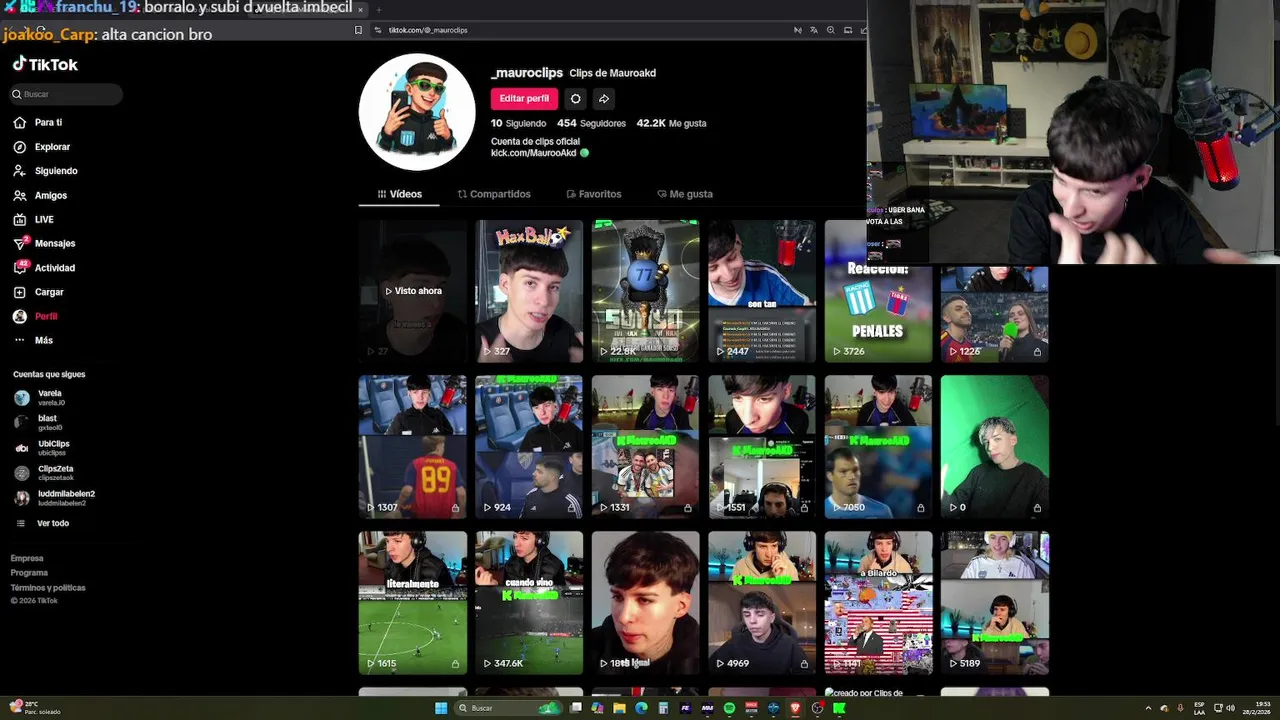This screenshot has width=1280, height=720.
Task: Open the video with 7050 views
Action: [878, 446]
